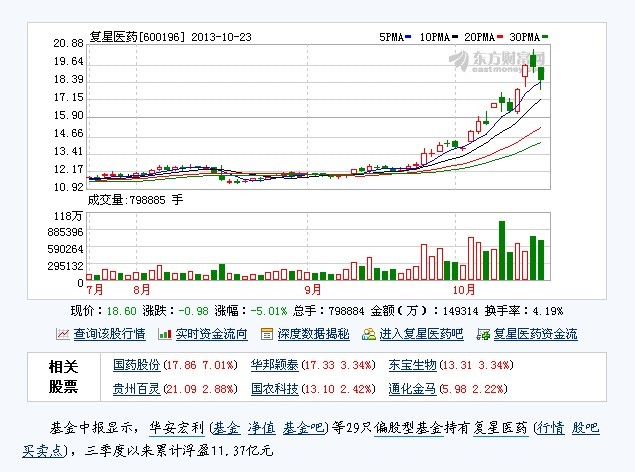Click the people icon beside 进入复星医药吧

point(369,334)
